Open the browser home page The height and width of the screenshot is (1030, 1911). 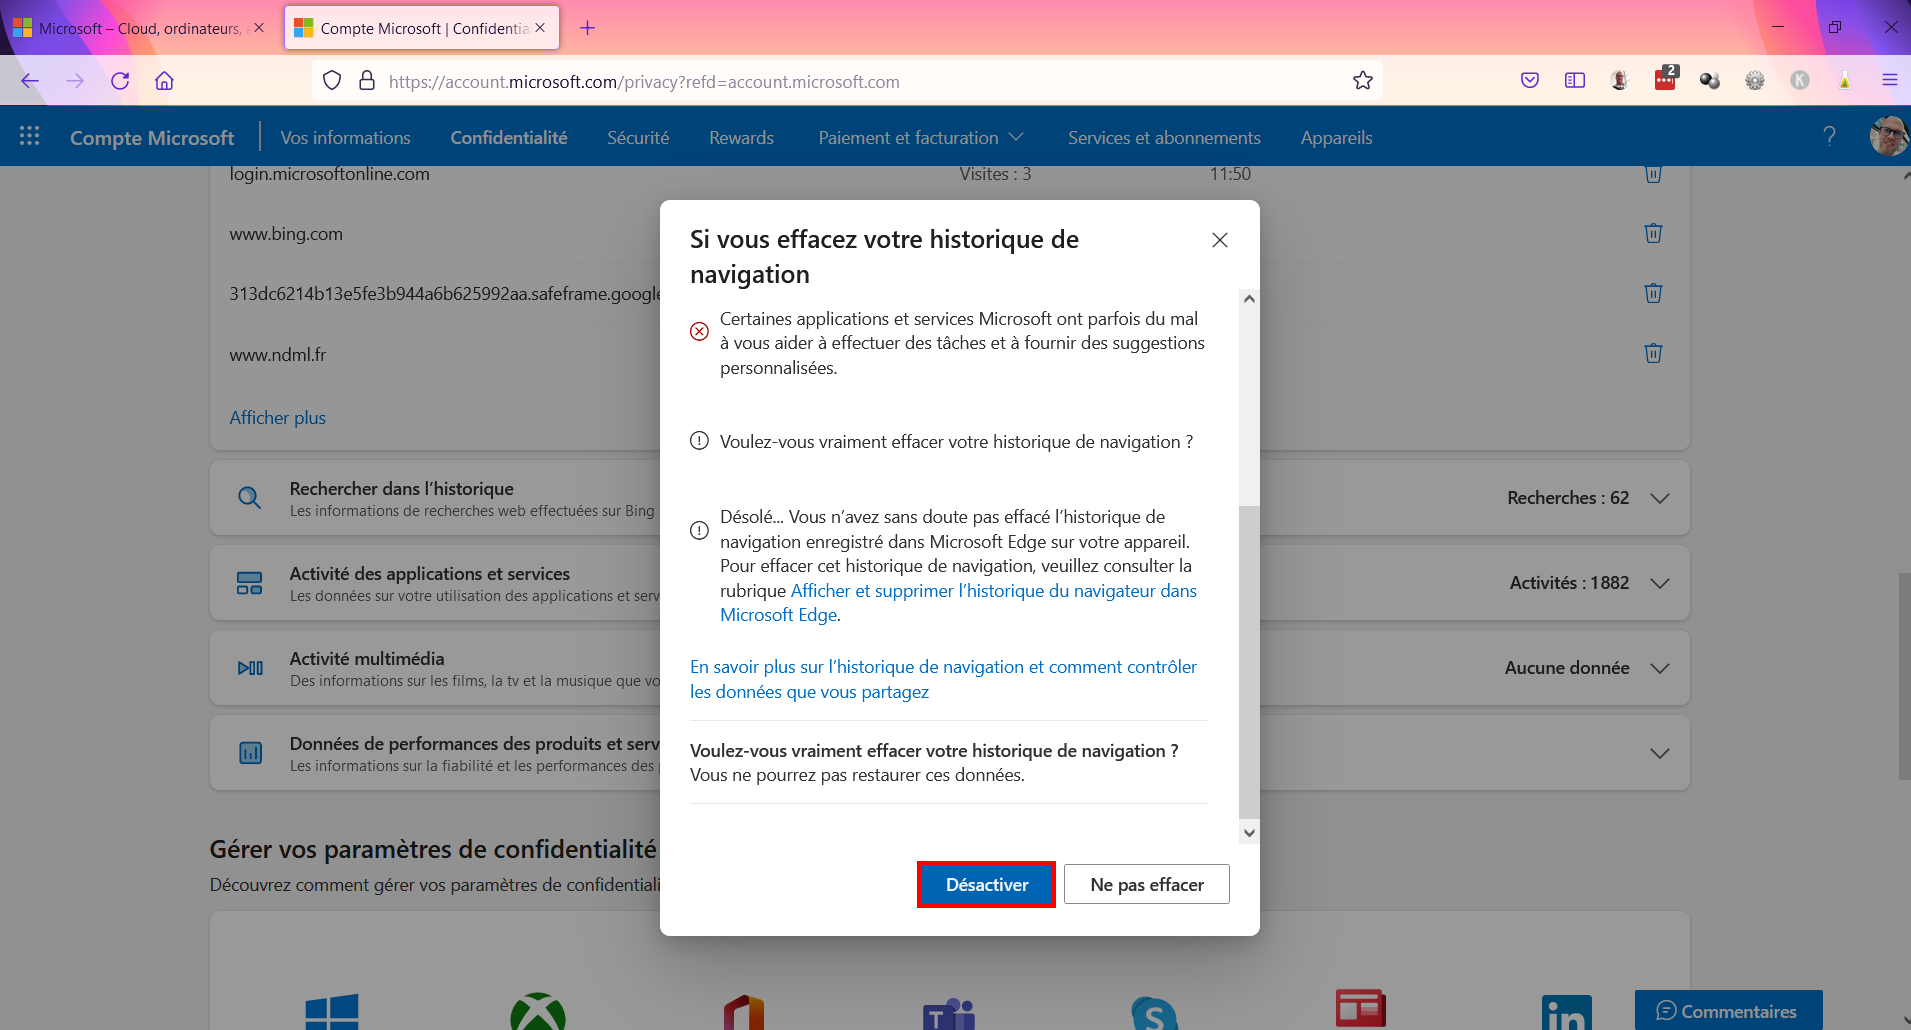point(165,81)
